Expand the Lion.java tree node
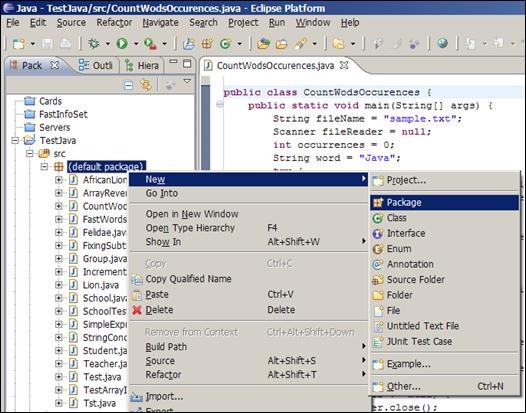 click(59, 285)
